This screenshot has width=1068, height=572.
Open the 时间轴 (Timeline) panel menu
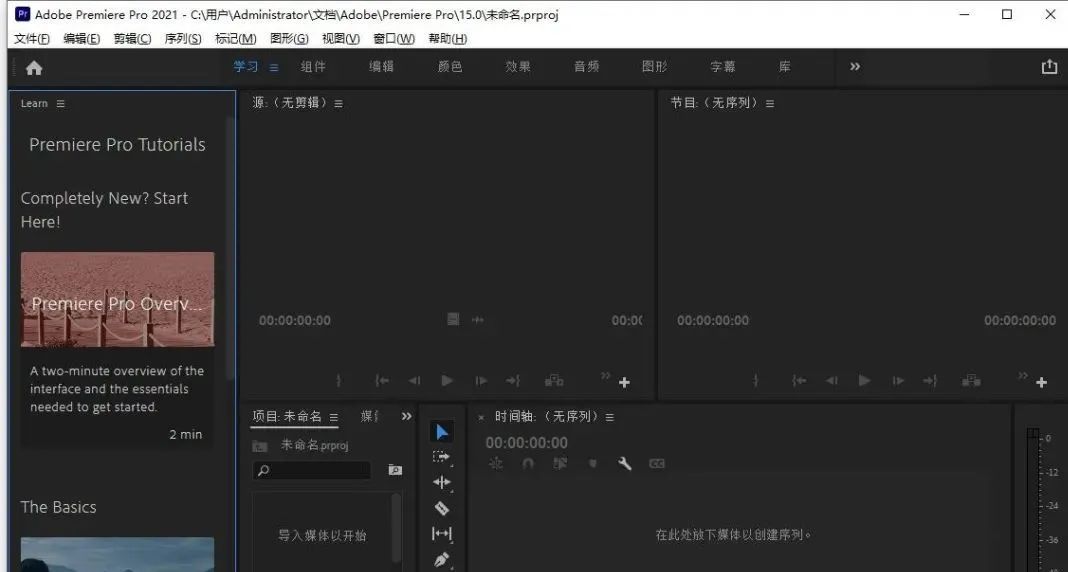click(x=610, y=417)
